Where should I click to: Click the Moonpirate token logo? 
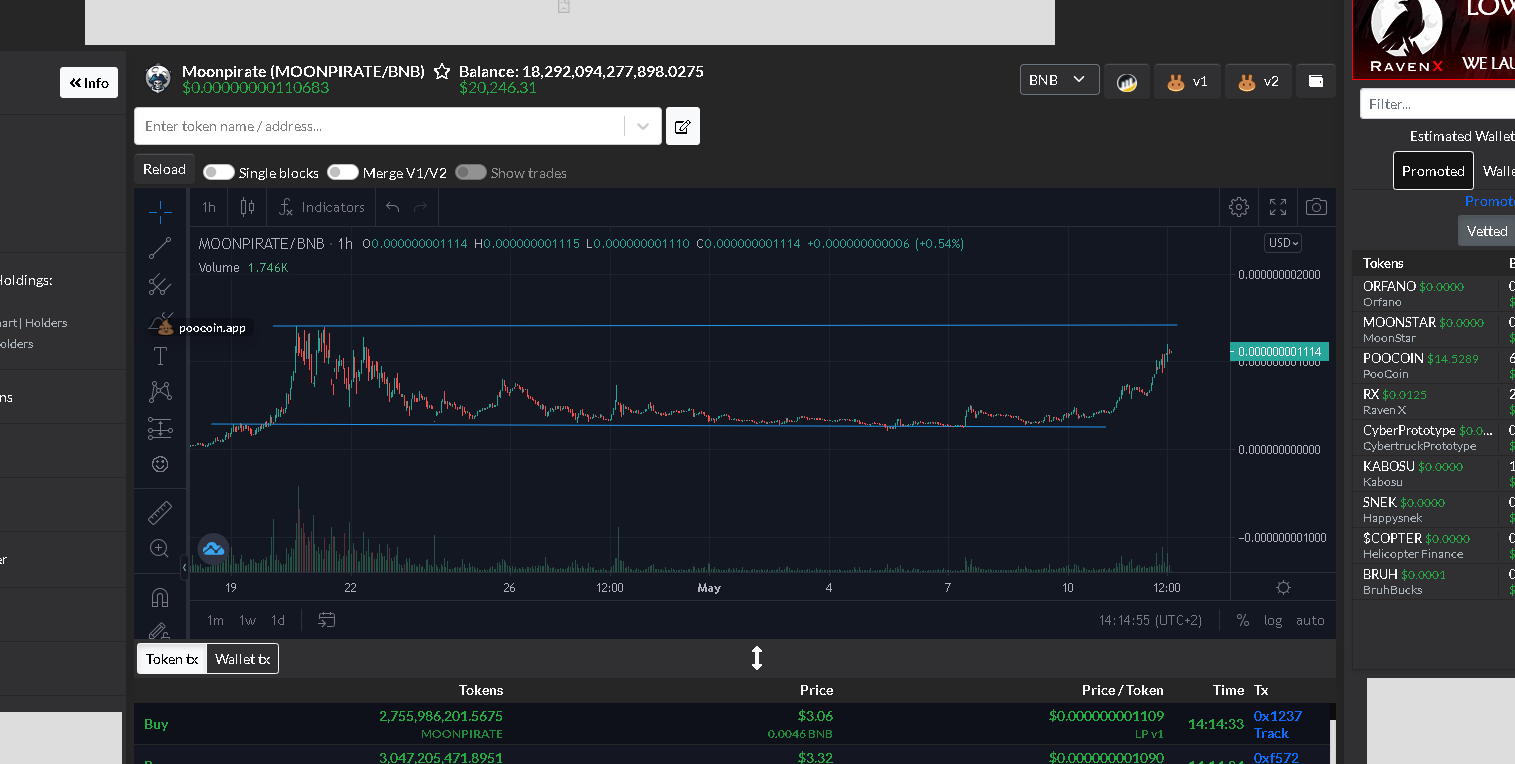(158, 79)
